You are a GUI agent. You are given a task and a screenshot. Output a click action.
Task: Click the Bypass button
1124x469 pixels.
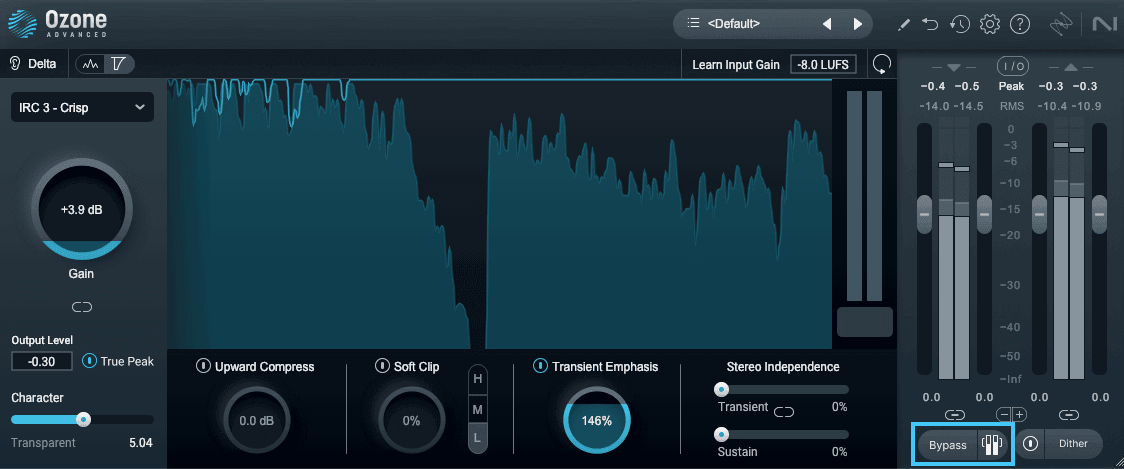click(x=948, y=445)
